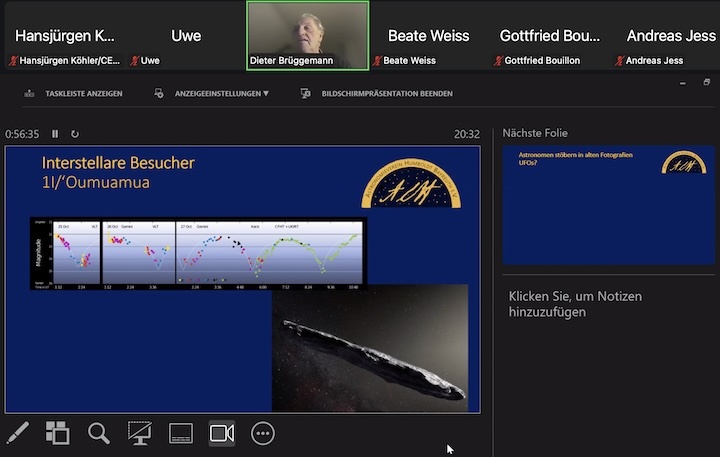The image size is (720, 457).
Task: Toggle subtitles icon in presenter toolbar
Action: tap(180, 433)
